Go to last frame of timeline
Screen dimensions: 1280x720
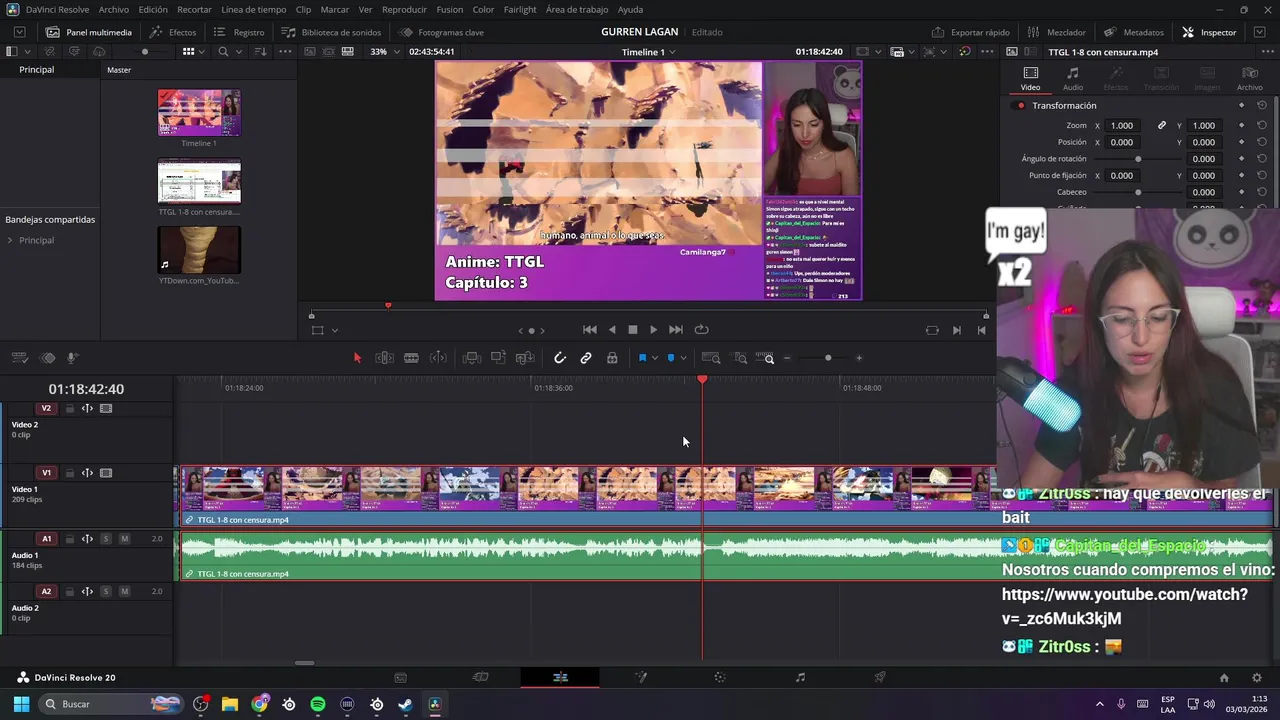676,330
